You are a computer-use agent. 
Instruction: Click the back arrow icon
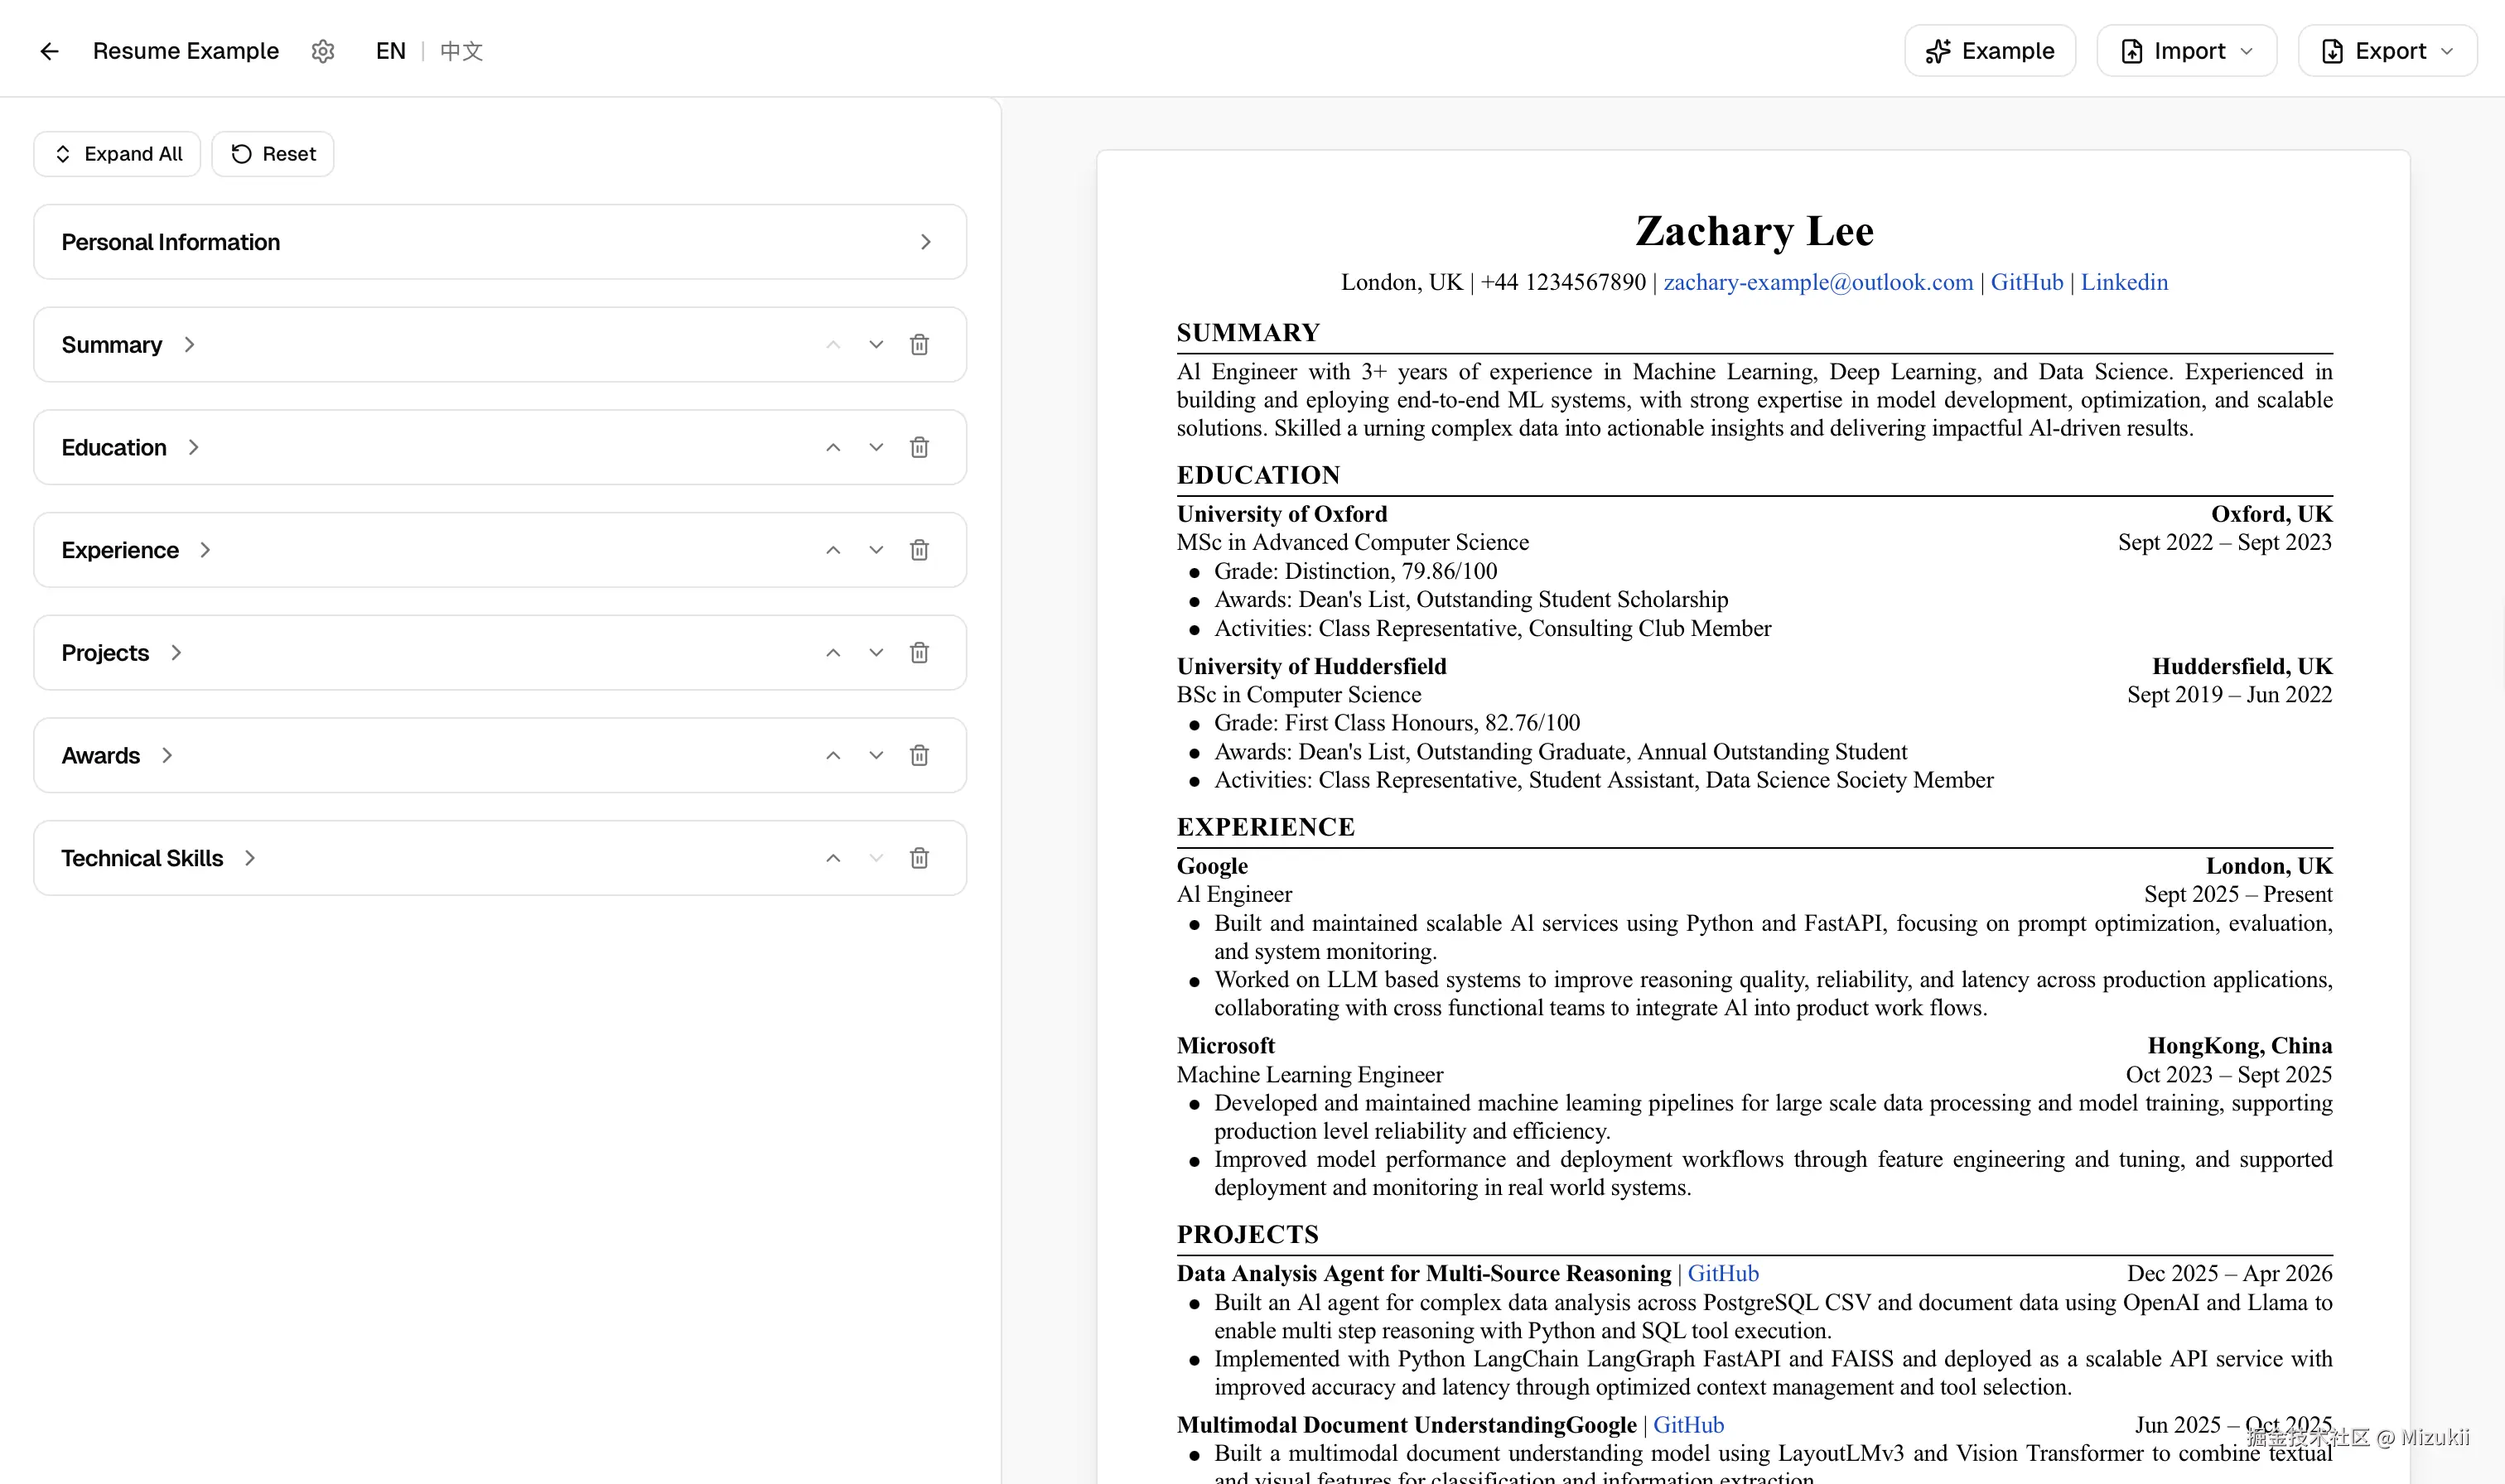(x=49, y=51)
